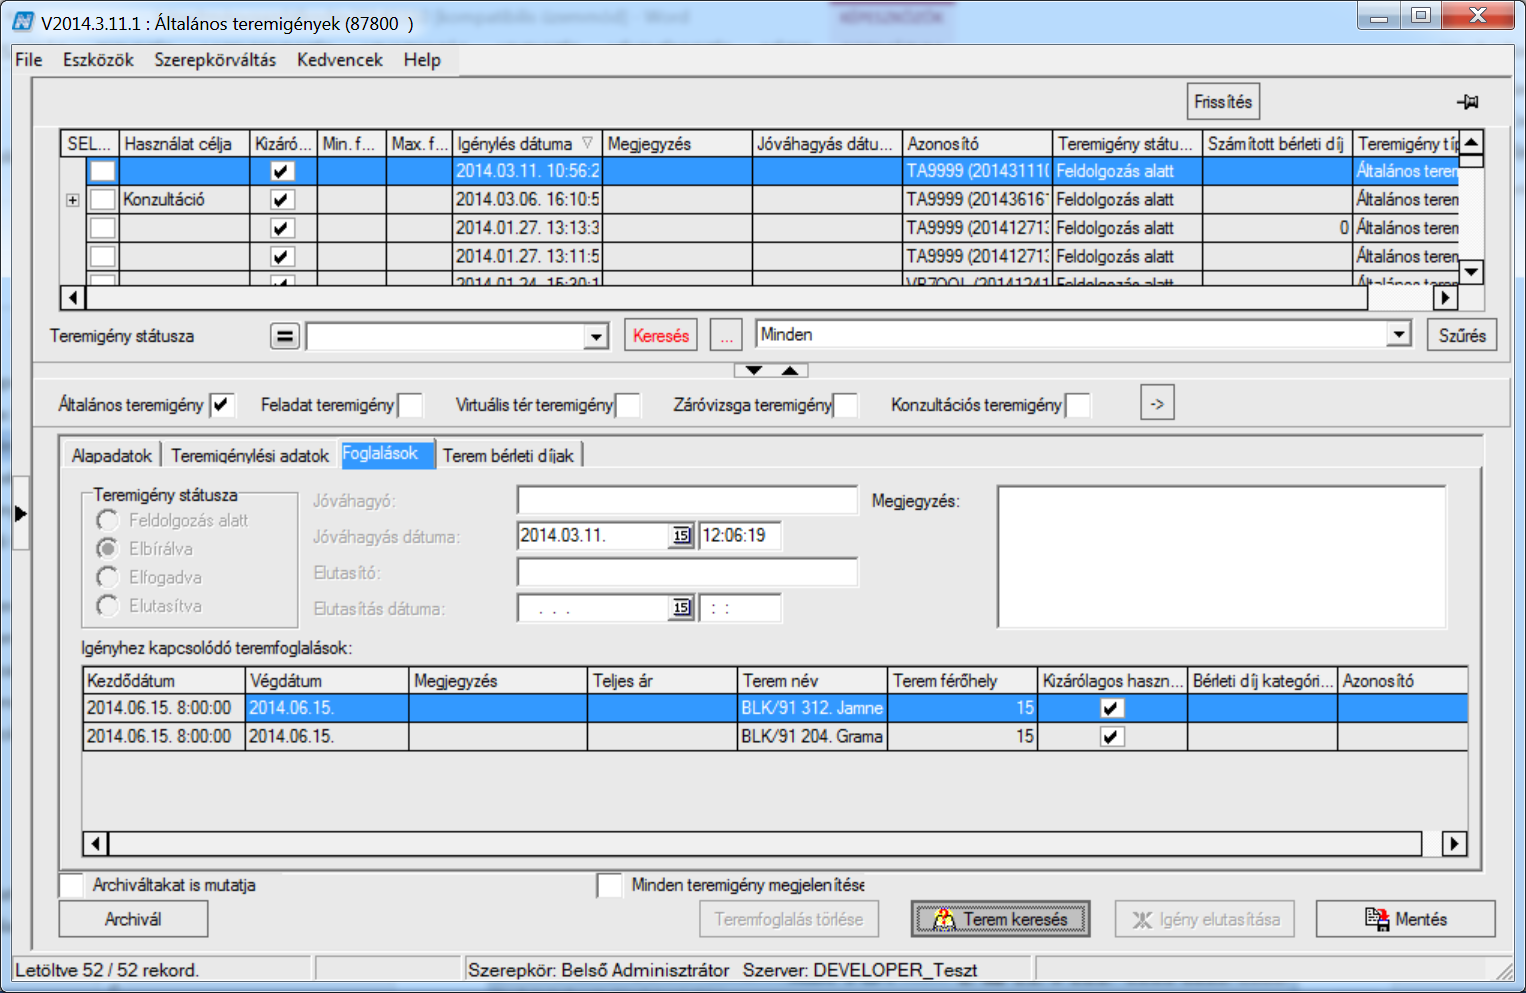Click the equals operator icon beside Teremigény státusza
Screen dimensions: 1526x993
pos(285,336)
